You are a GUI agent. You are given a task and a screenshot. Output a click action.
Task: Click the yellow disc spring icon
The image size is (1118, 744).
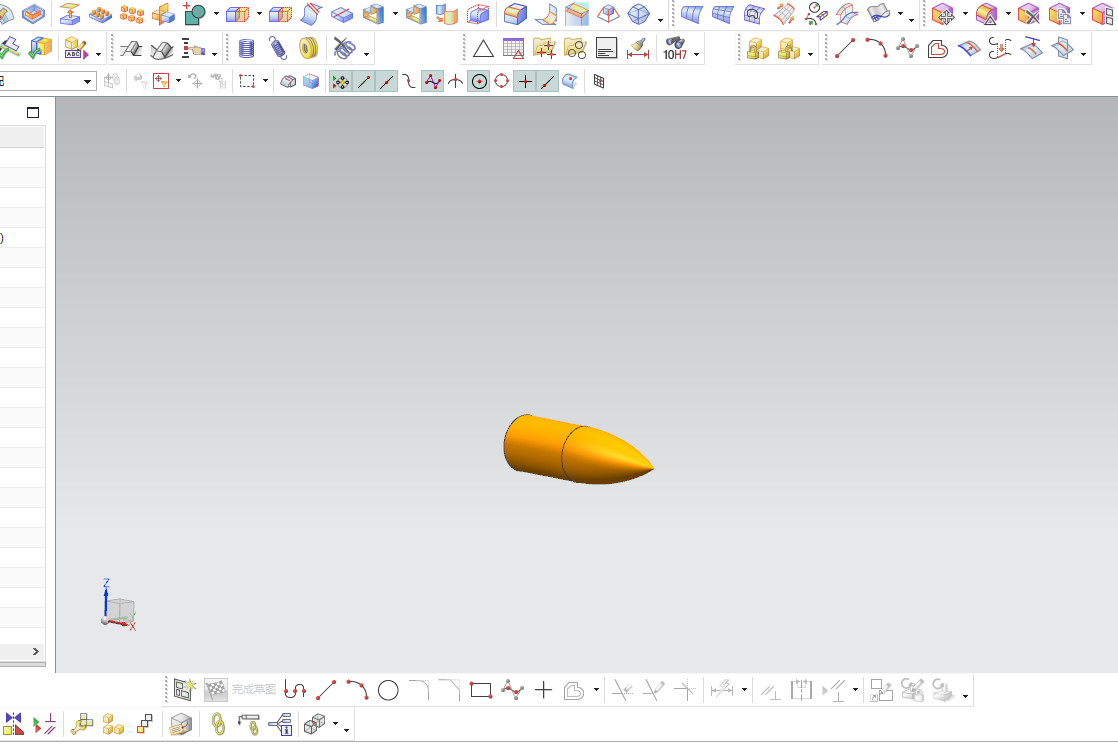coord(308,49)
